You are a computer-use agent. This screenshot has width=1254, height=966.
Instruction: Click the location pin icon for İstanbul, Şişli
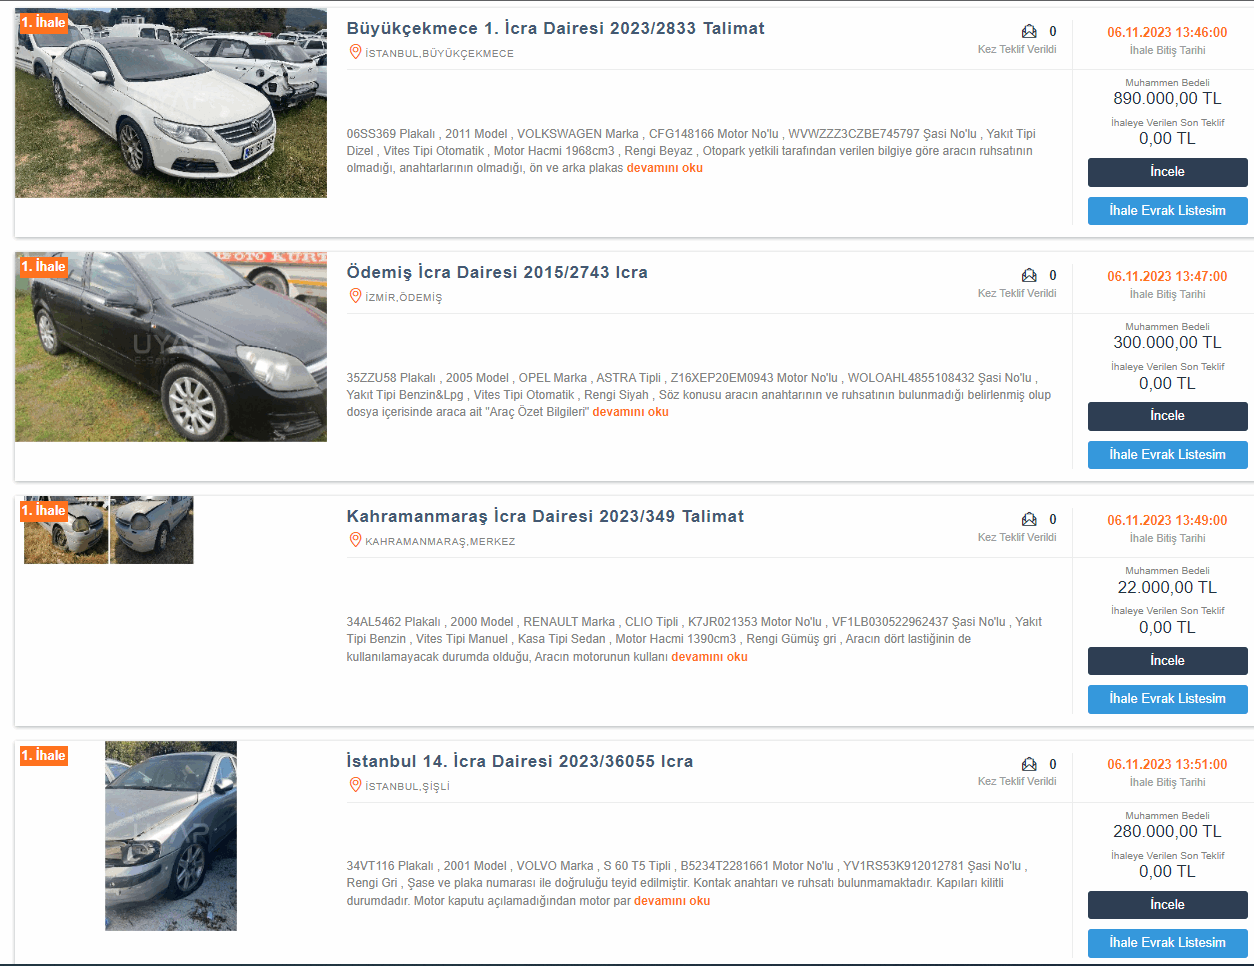[x=354, y=785]
